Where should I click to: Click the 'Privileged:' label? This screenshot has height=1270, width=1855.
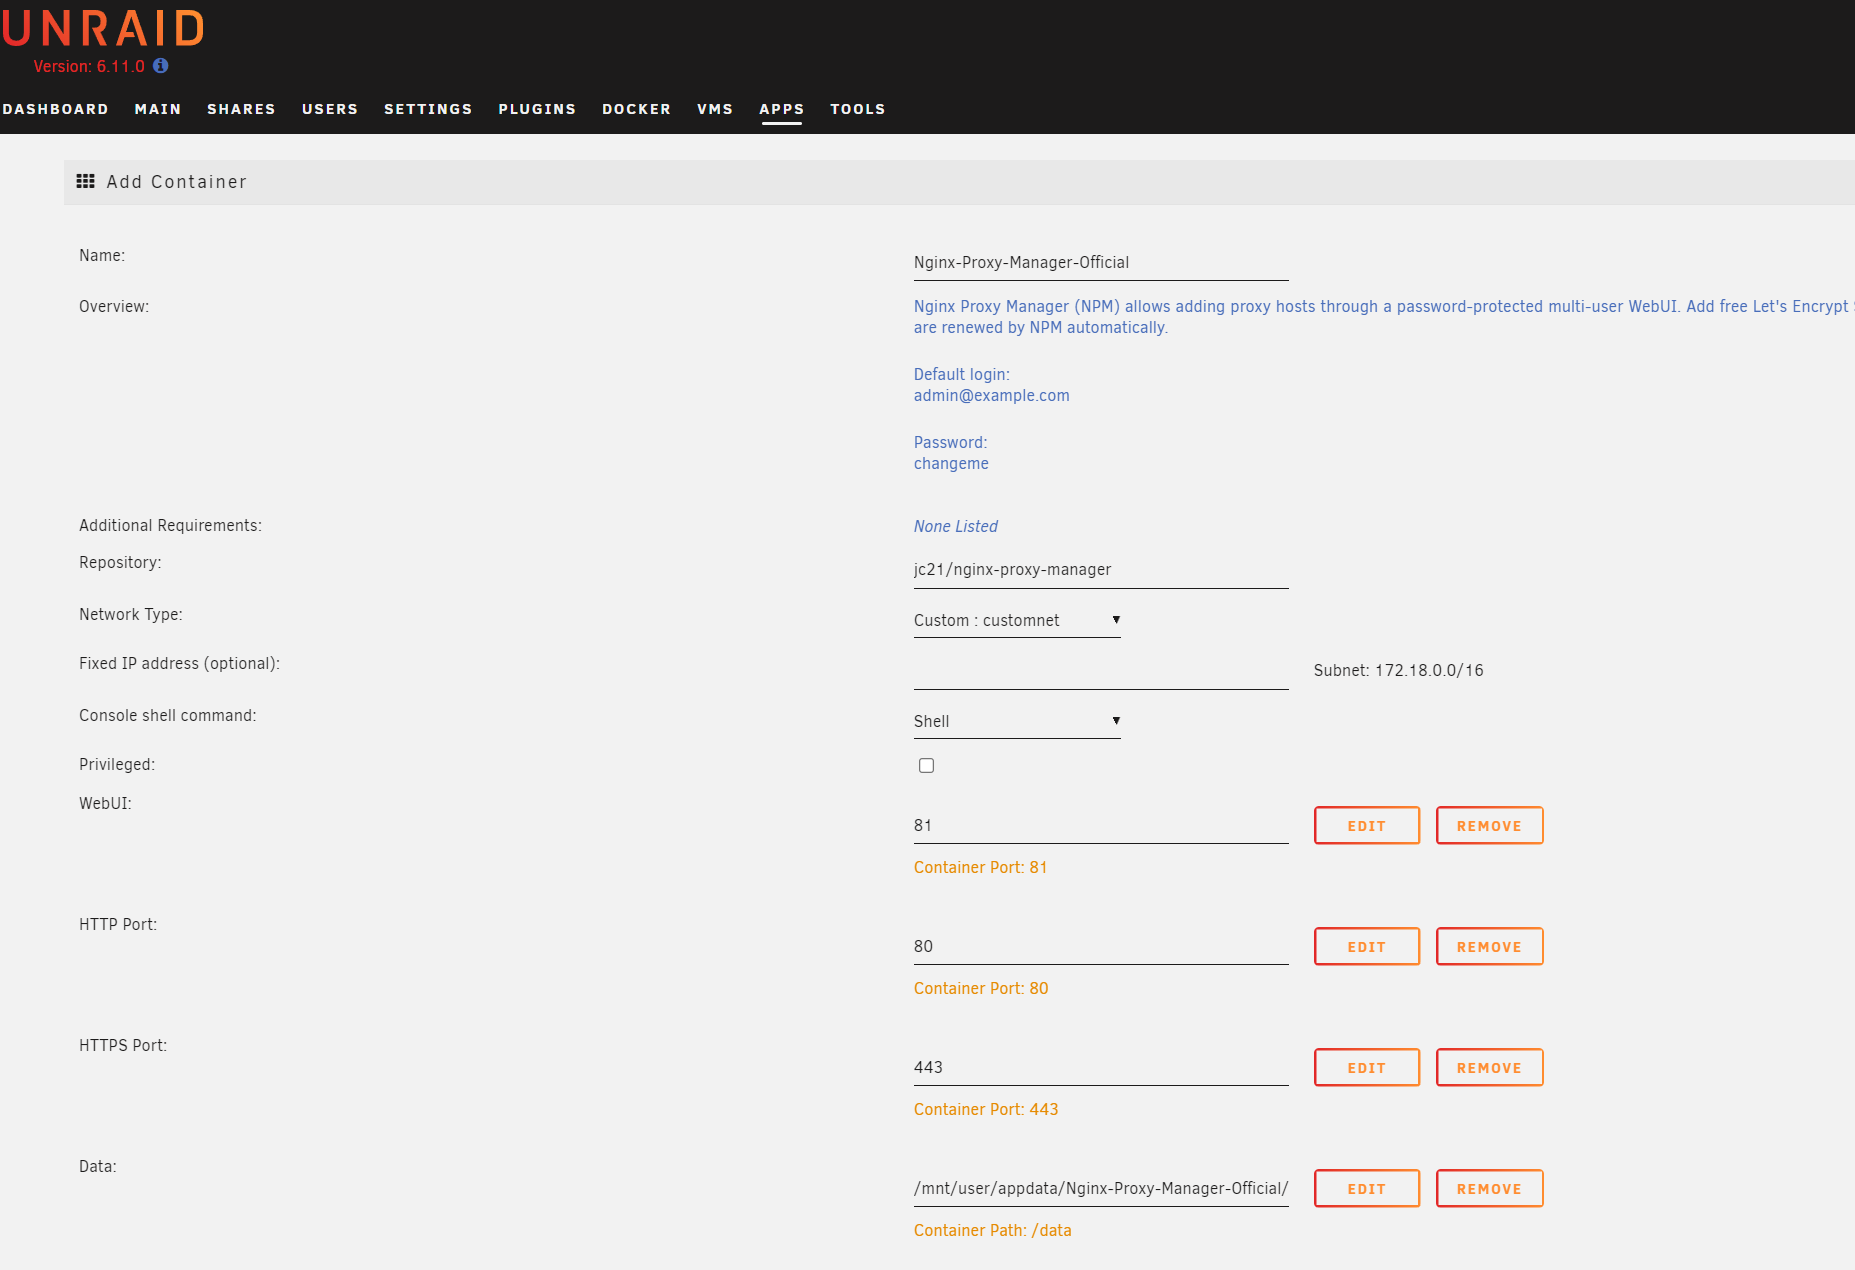coord(117,764)
